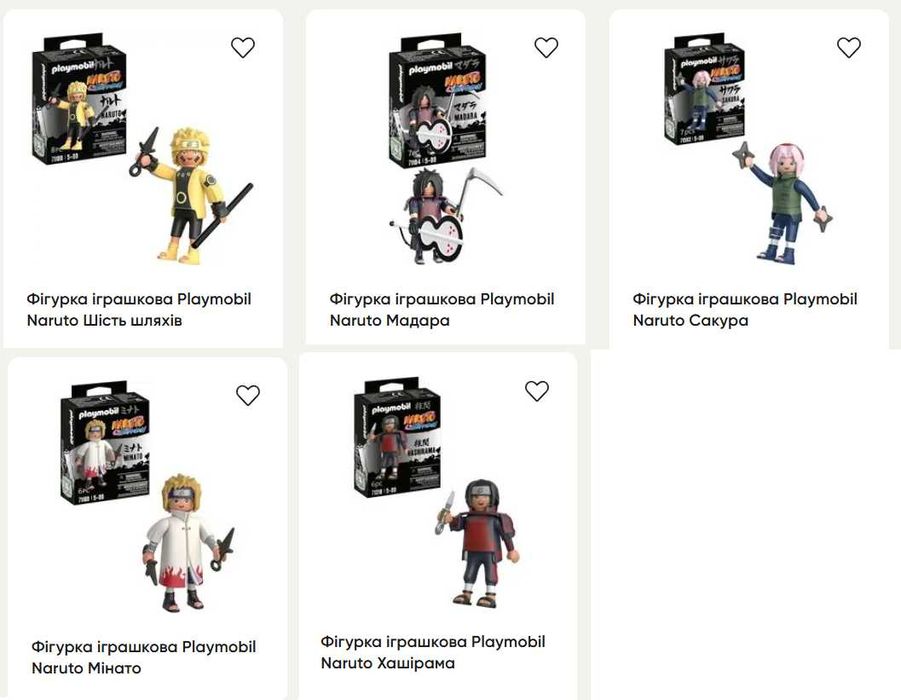Open the Naruto Шість шляхів product title
Image resolution: width=901 pixels, height=700 pixels.
(139, 309)
